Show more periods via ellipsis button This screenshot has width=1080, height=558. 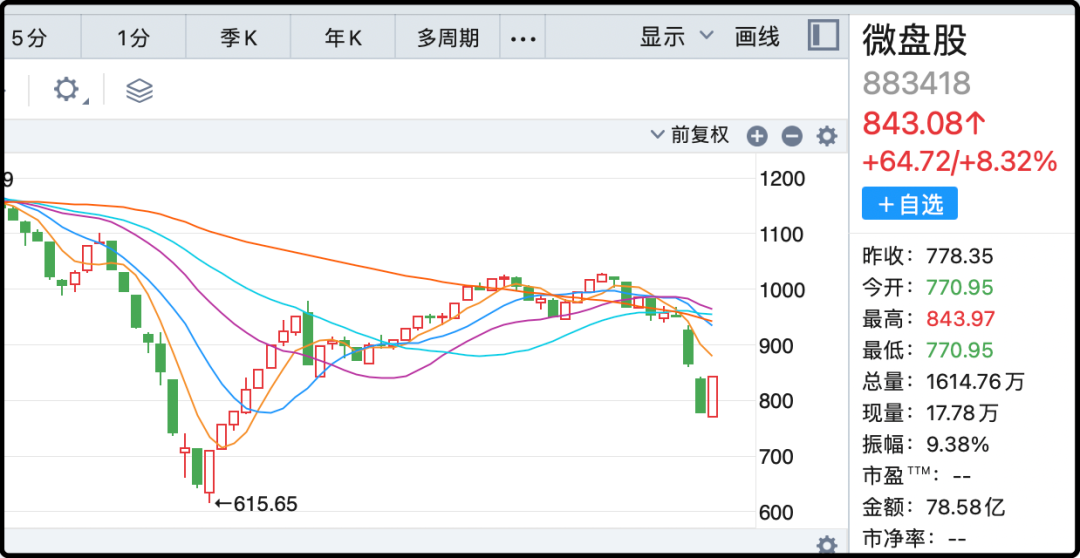point(523,38)
